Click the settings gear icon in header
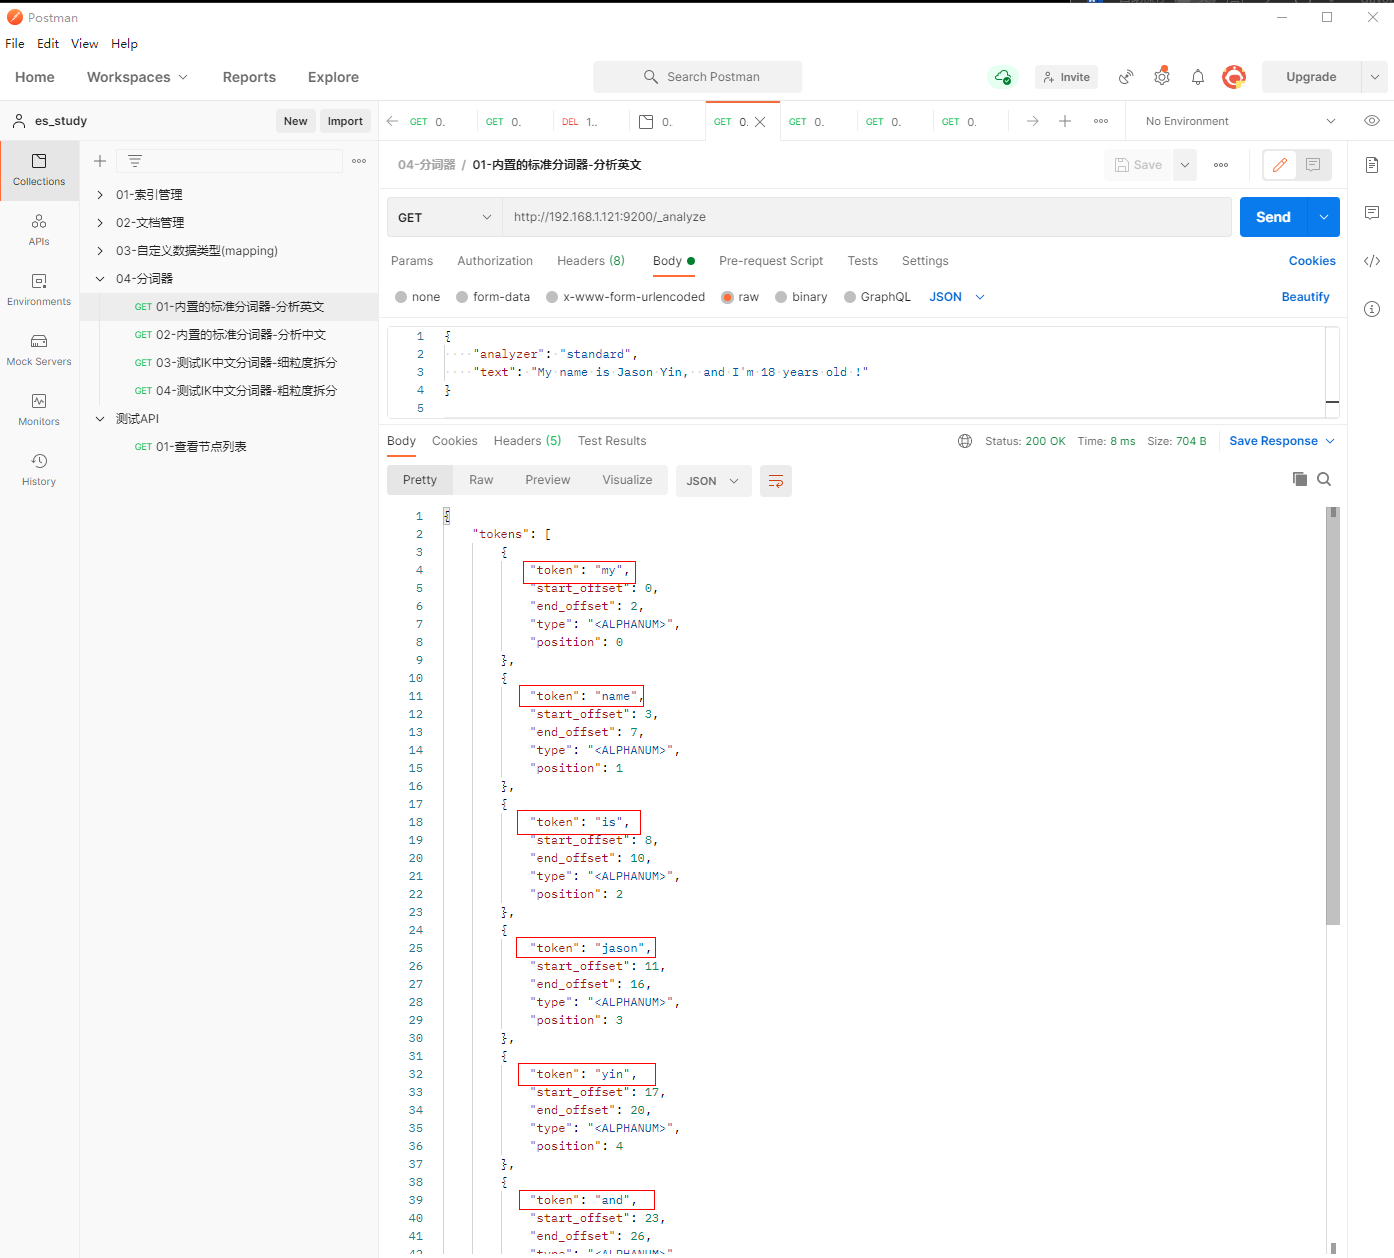 (x=1161, y=77)
